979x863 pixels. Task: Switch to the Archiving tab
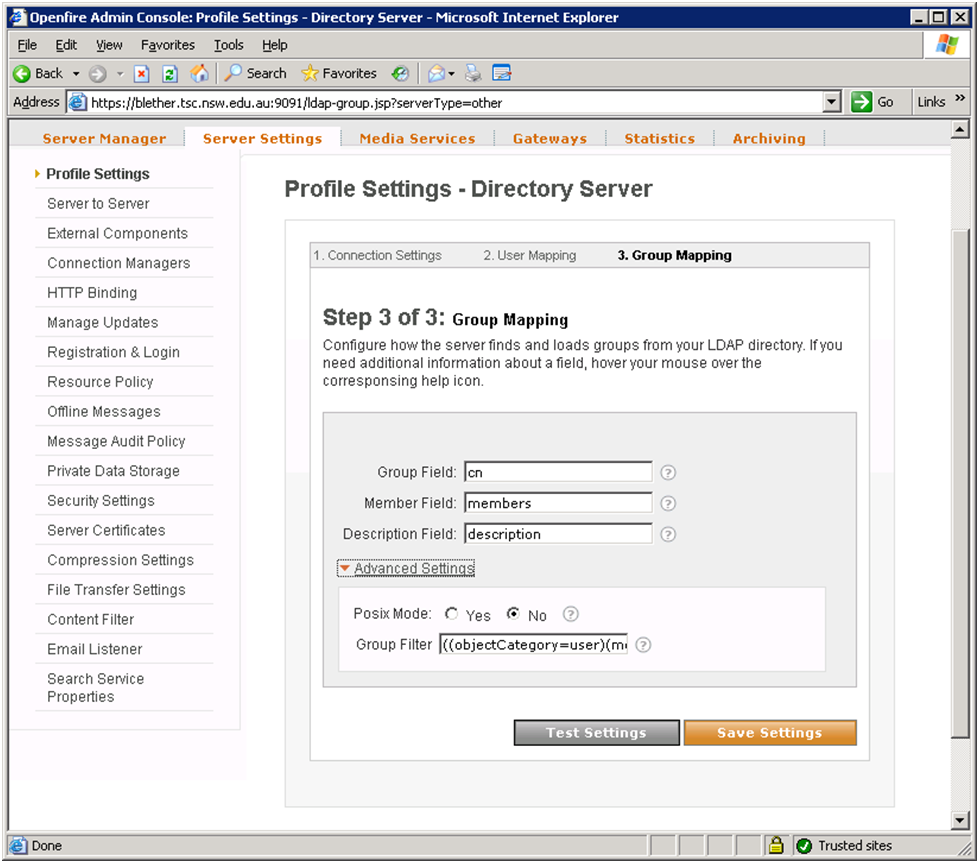[x=769, y=139]
